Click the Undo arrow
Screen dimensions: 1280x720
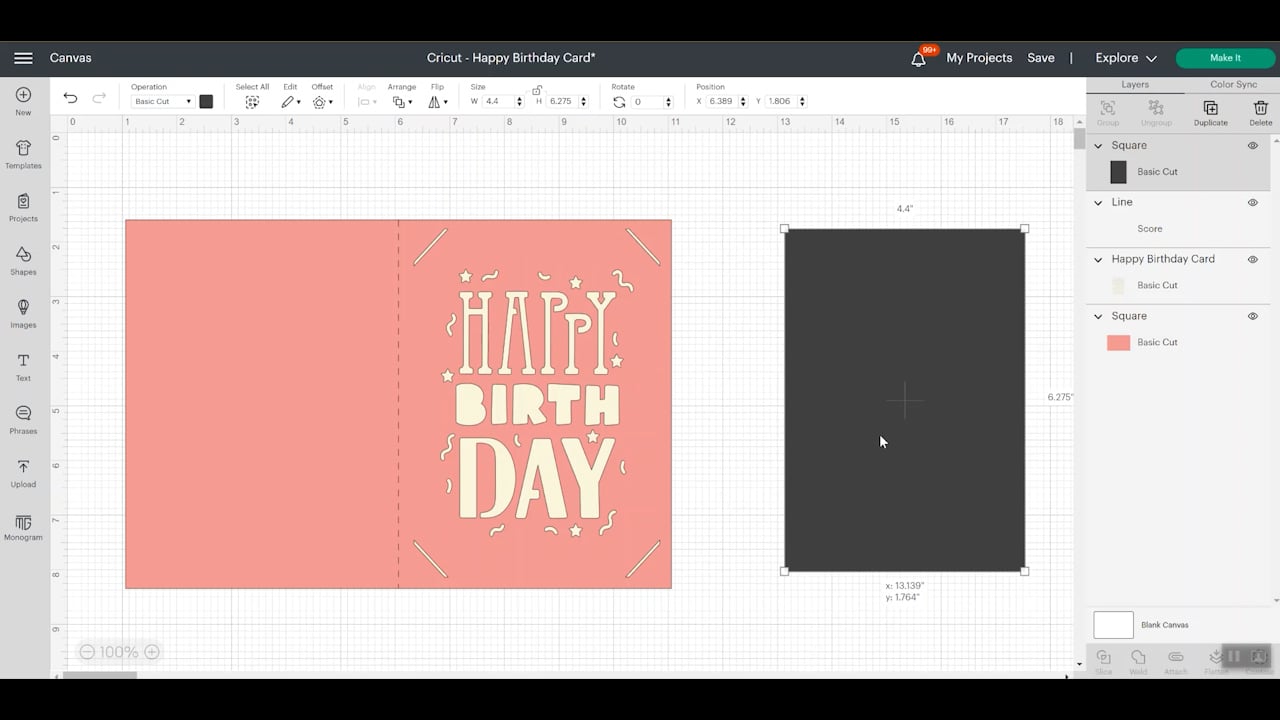point(70,98)
